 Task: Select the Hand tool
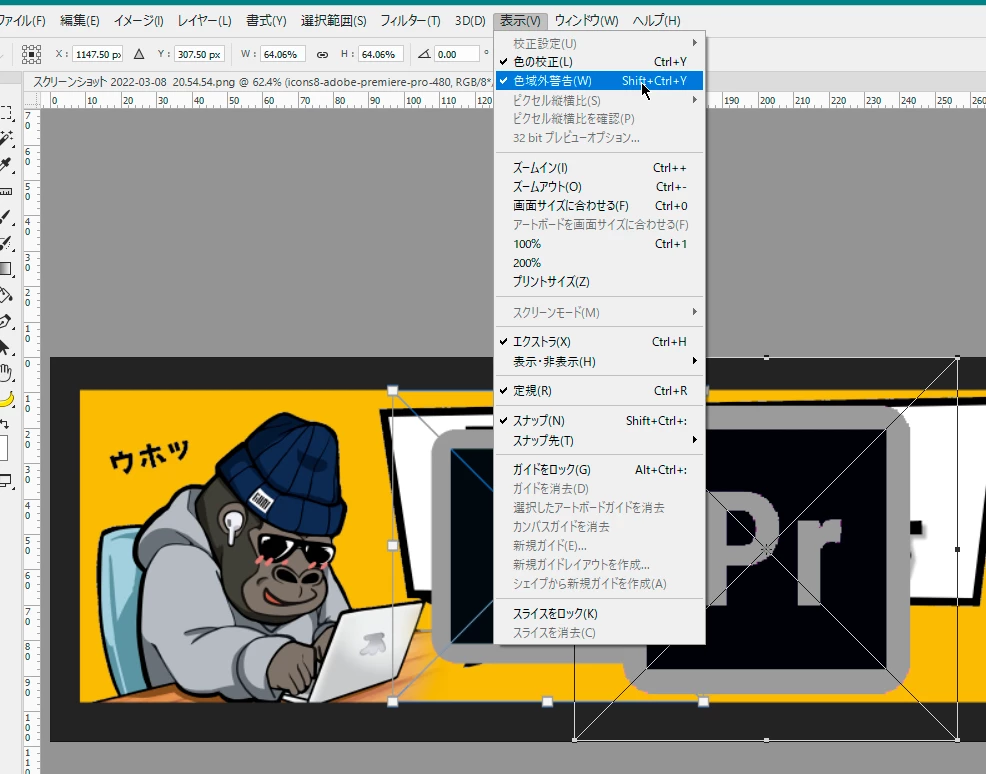(6, 373)
